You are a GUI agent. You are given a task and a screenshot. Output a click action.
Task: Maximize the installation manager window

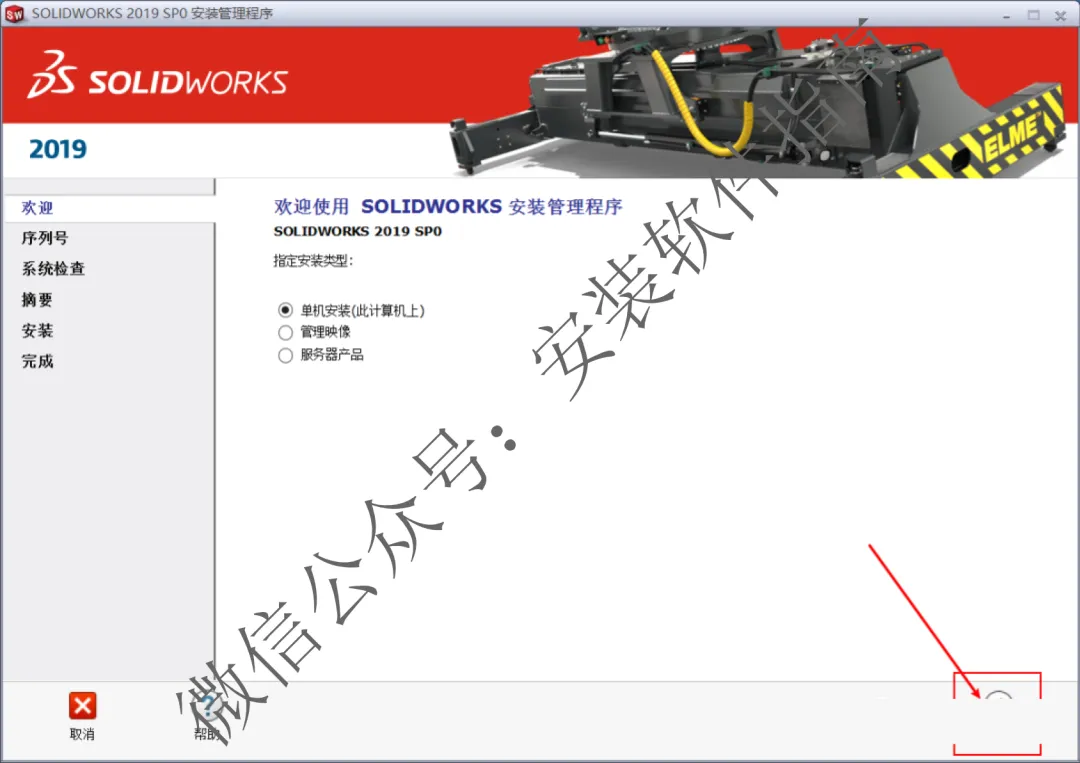click(1033, 15)
